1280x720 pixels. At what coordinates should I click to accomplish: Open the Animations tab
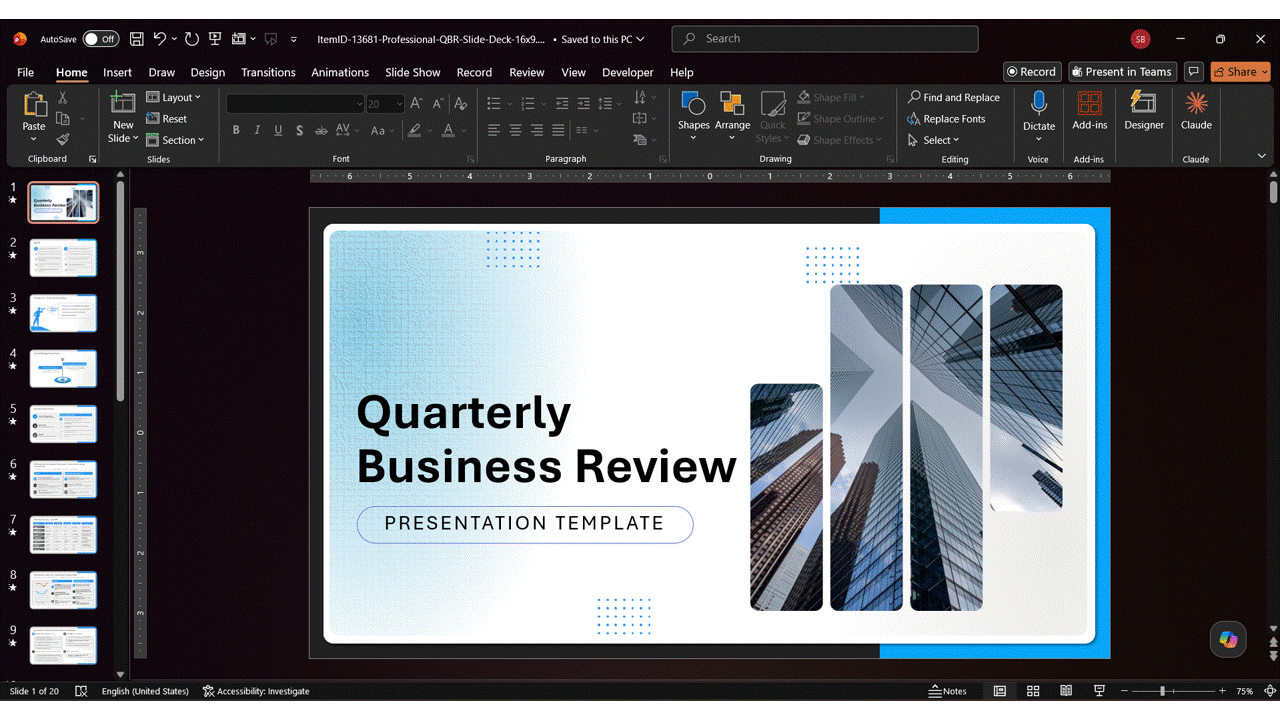pos(340,72)
